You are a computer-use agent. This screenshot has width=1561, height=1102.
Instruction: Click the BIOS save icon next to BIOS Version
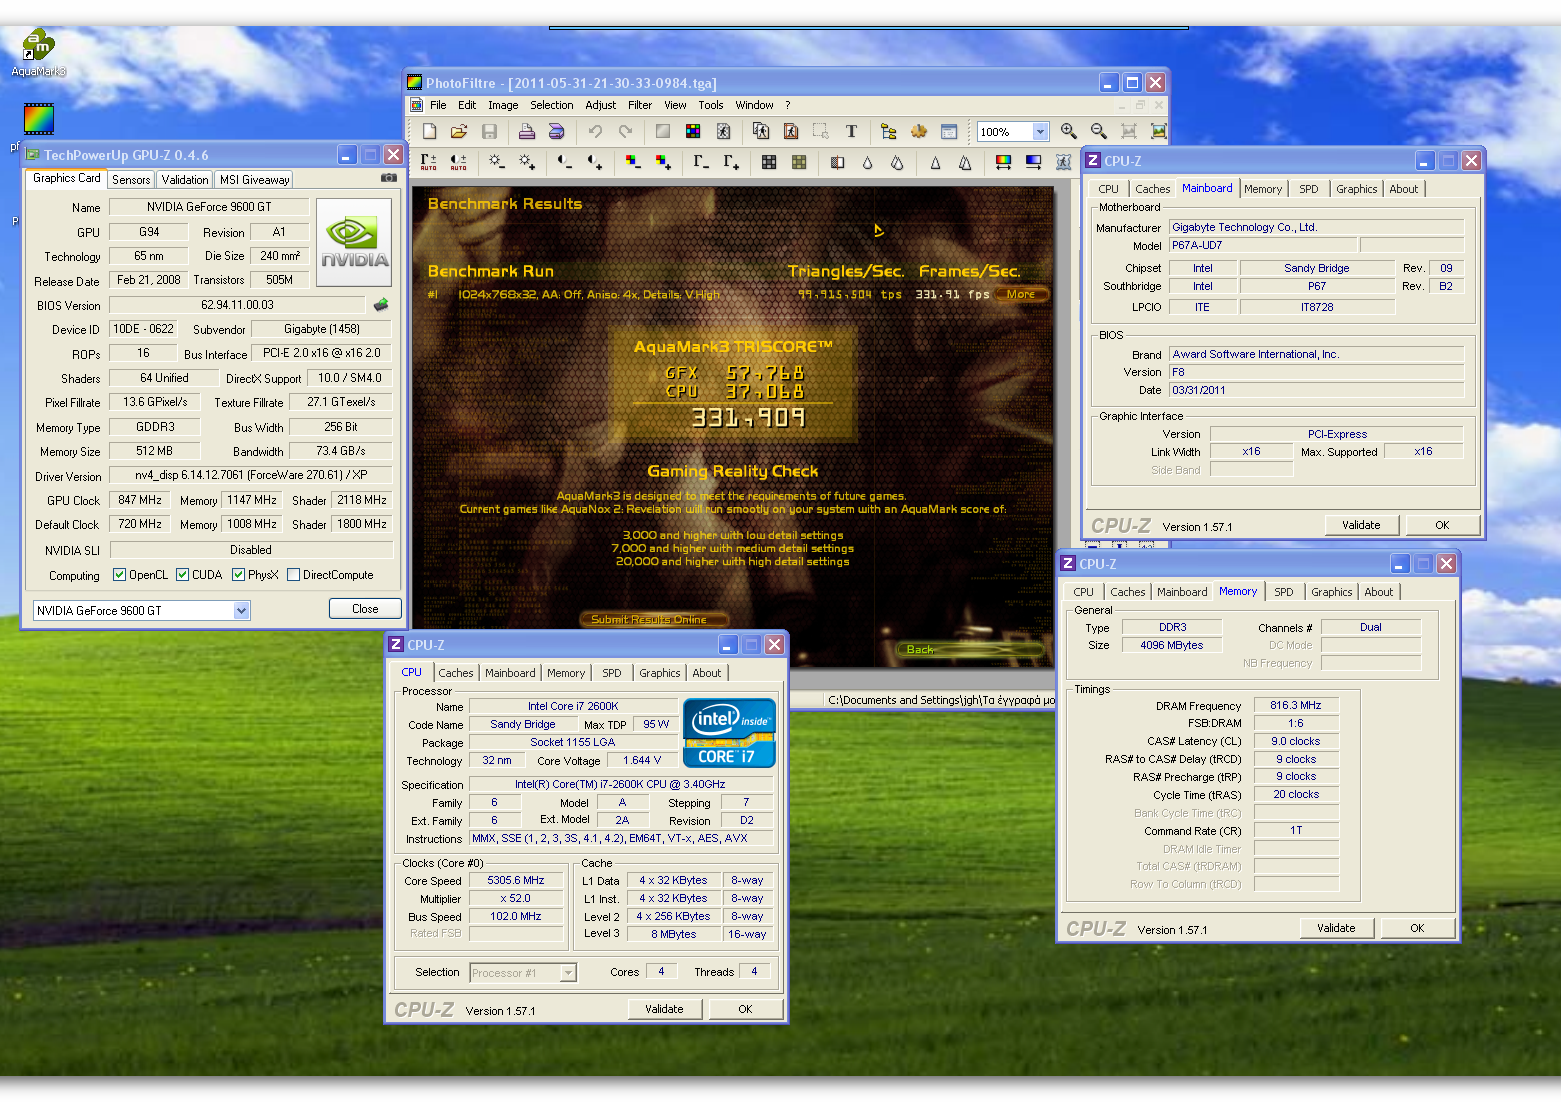[x=380, y=305]
